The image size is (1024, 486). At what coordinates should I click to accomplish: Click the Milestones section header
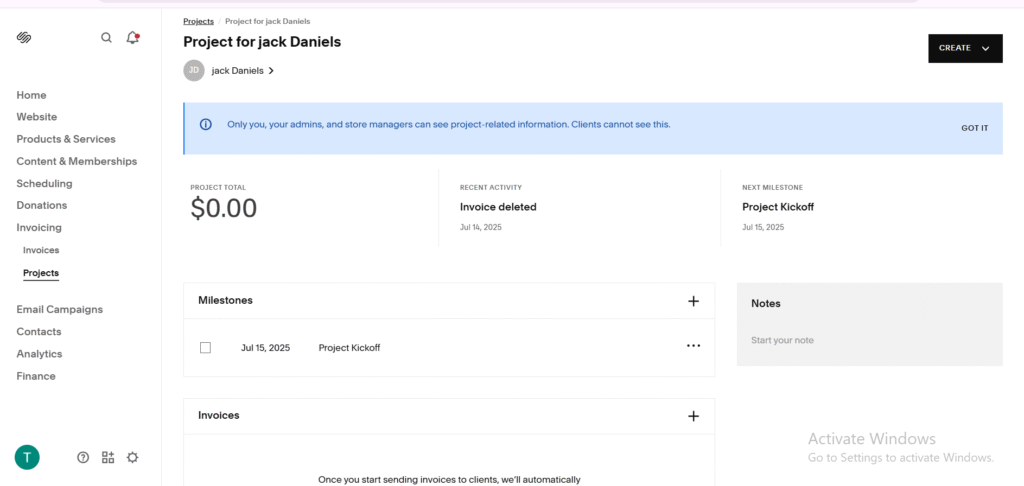coord(225,300)
